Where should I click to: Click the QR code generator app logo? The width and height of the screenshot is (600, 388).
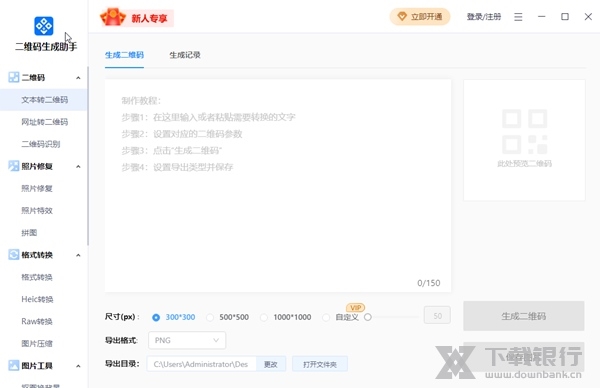tap(44, 26)
